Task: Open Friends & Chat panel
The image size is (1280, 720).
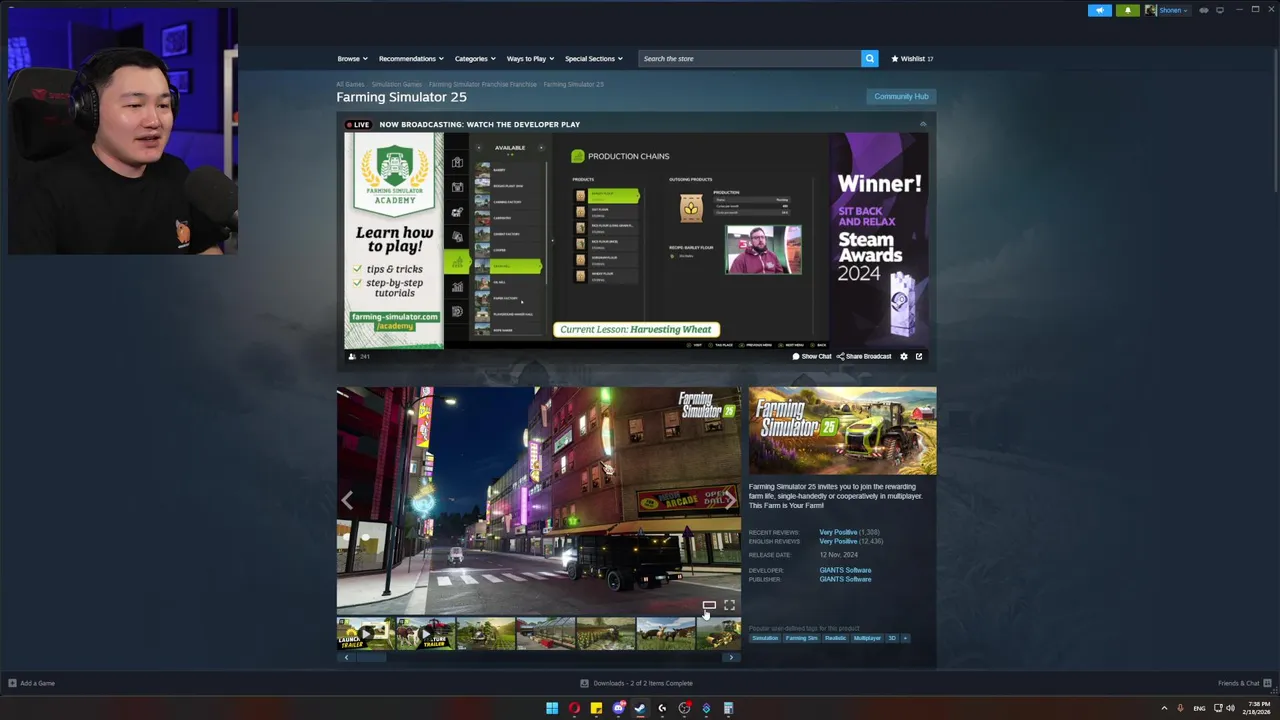Action: (1245, 683)
